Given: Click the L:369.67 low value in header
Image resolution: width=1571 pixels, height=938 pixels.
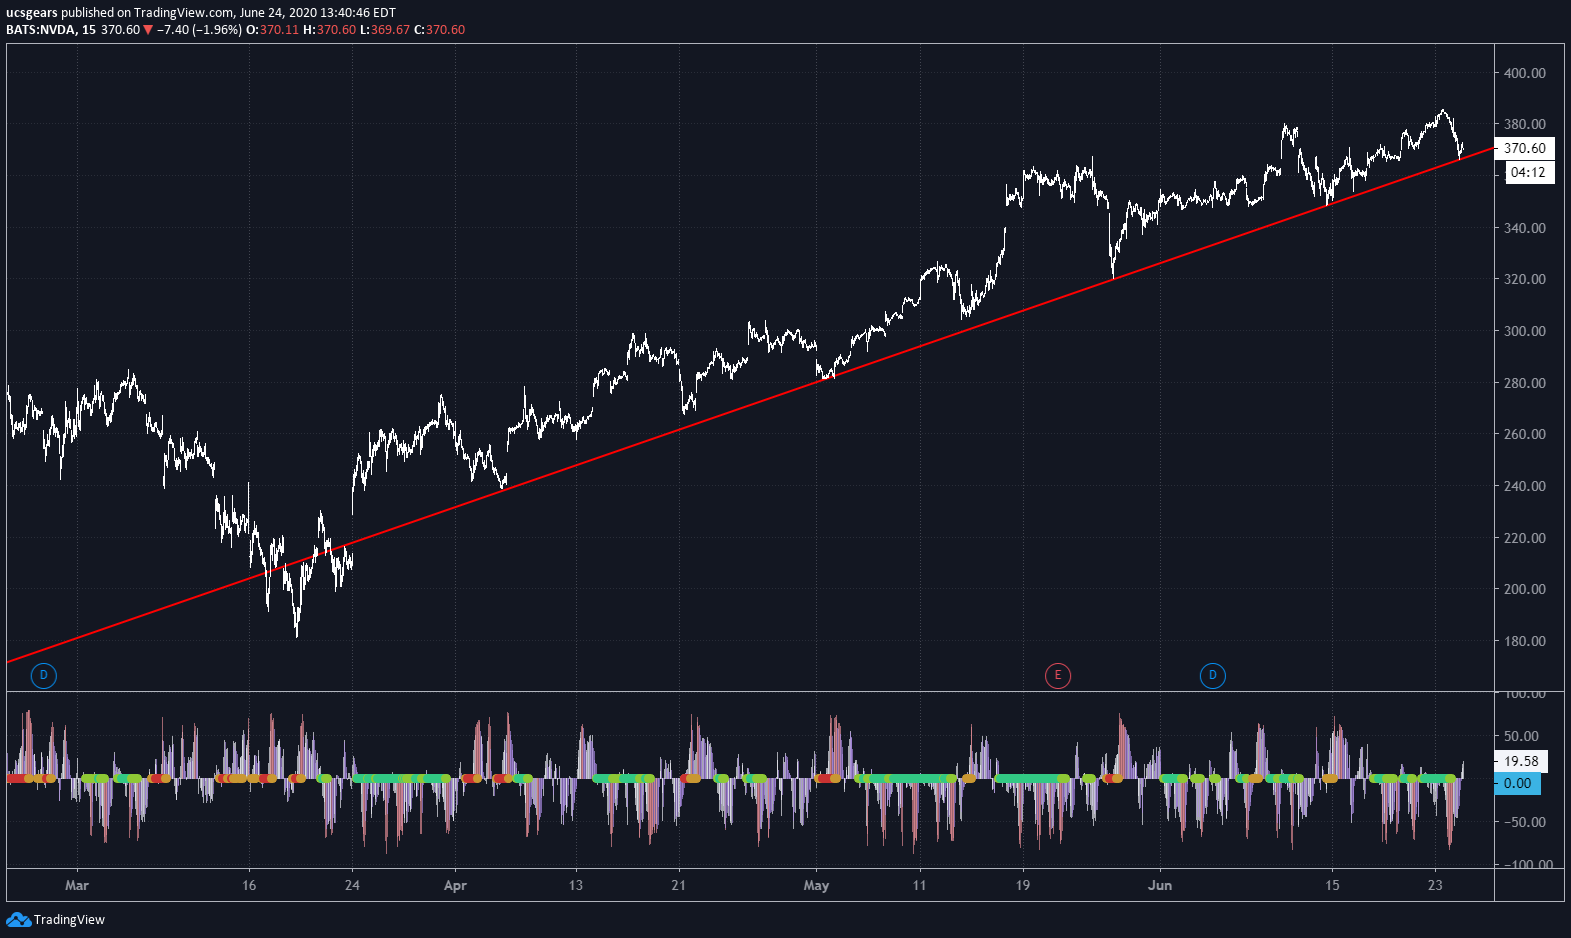Looking at the screenshot, I should (x=385, y=30).
